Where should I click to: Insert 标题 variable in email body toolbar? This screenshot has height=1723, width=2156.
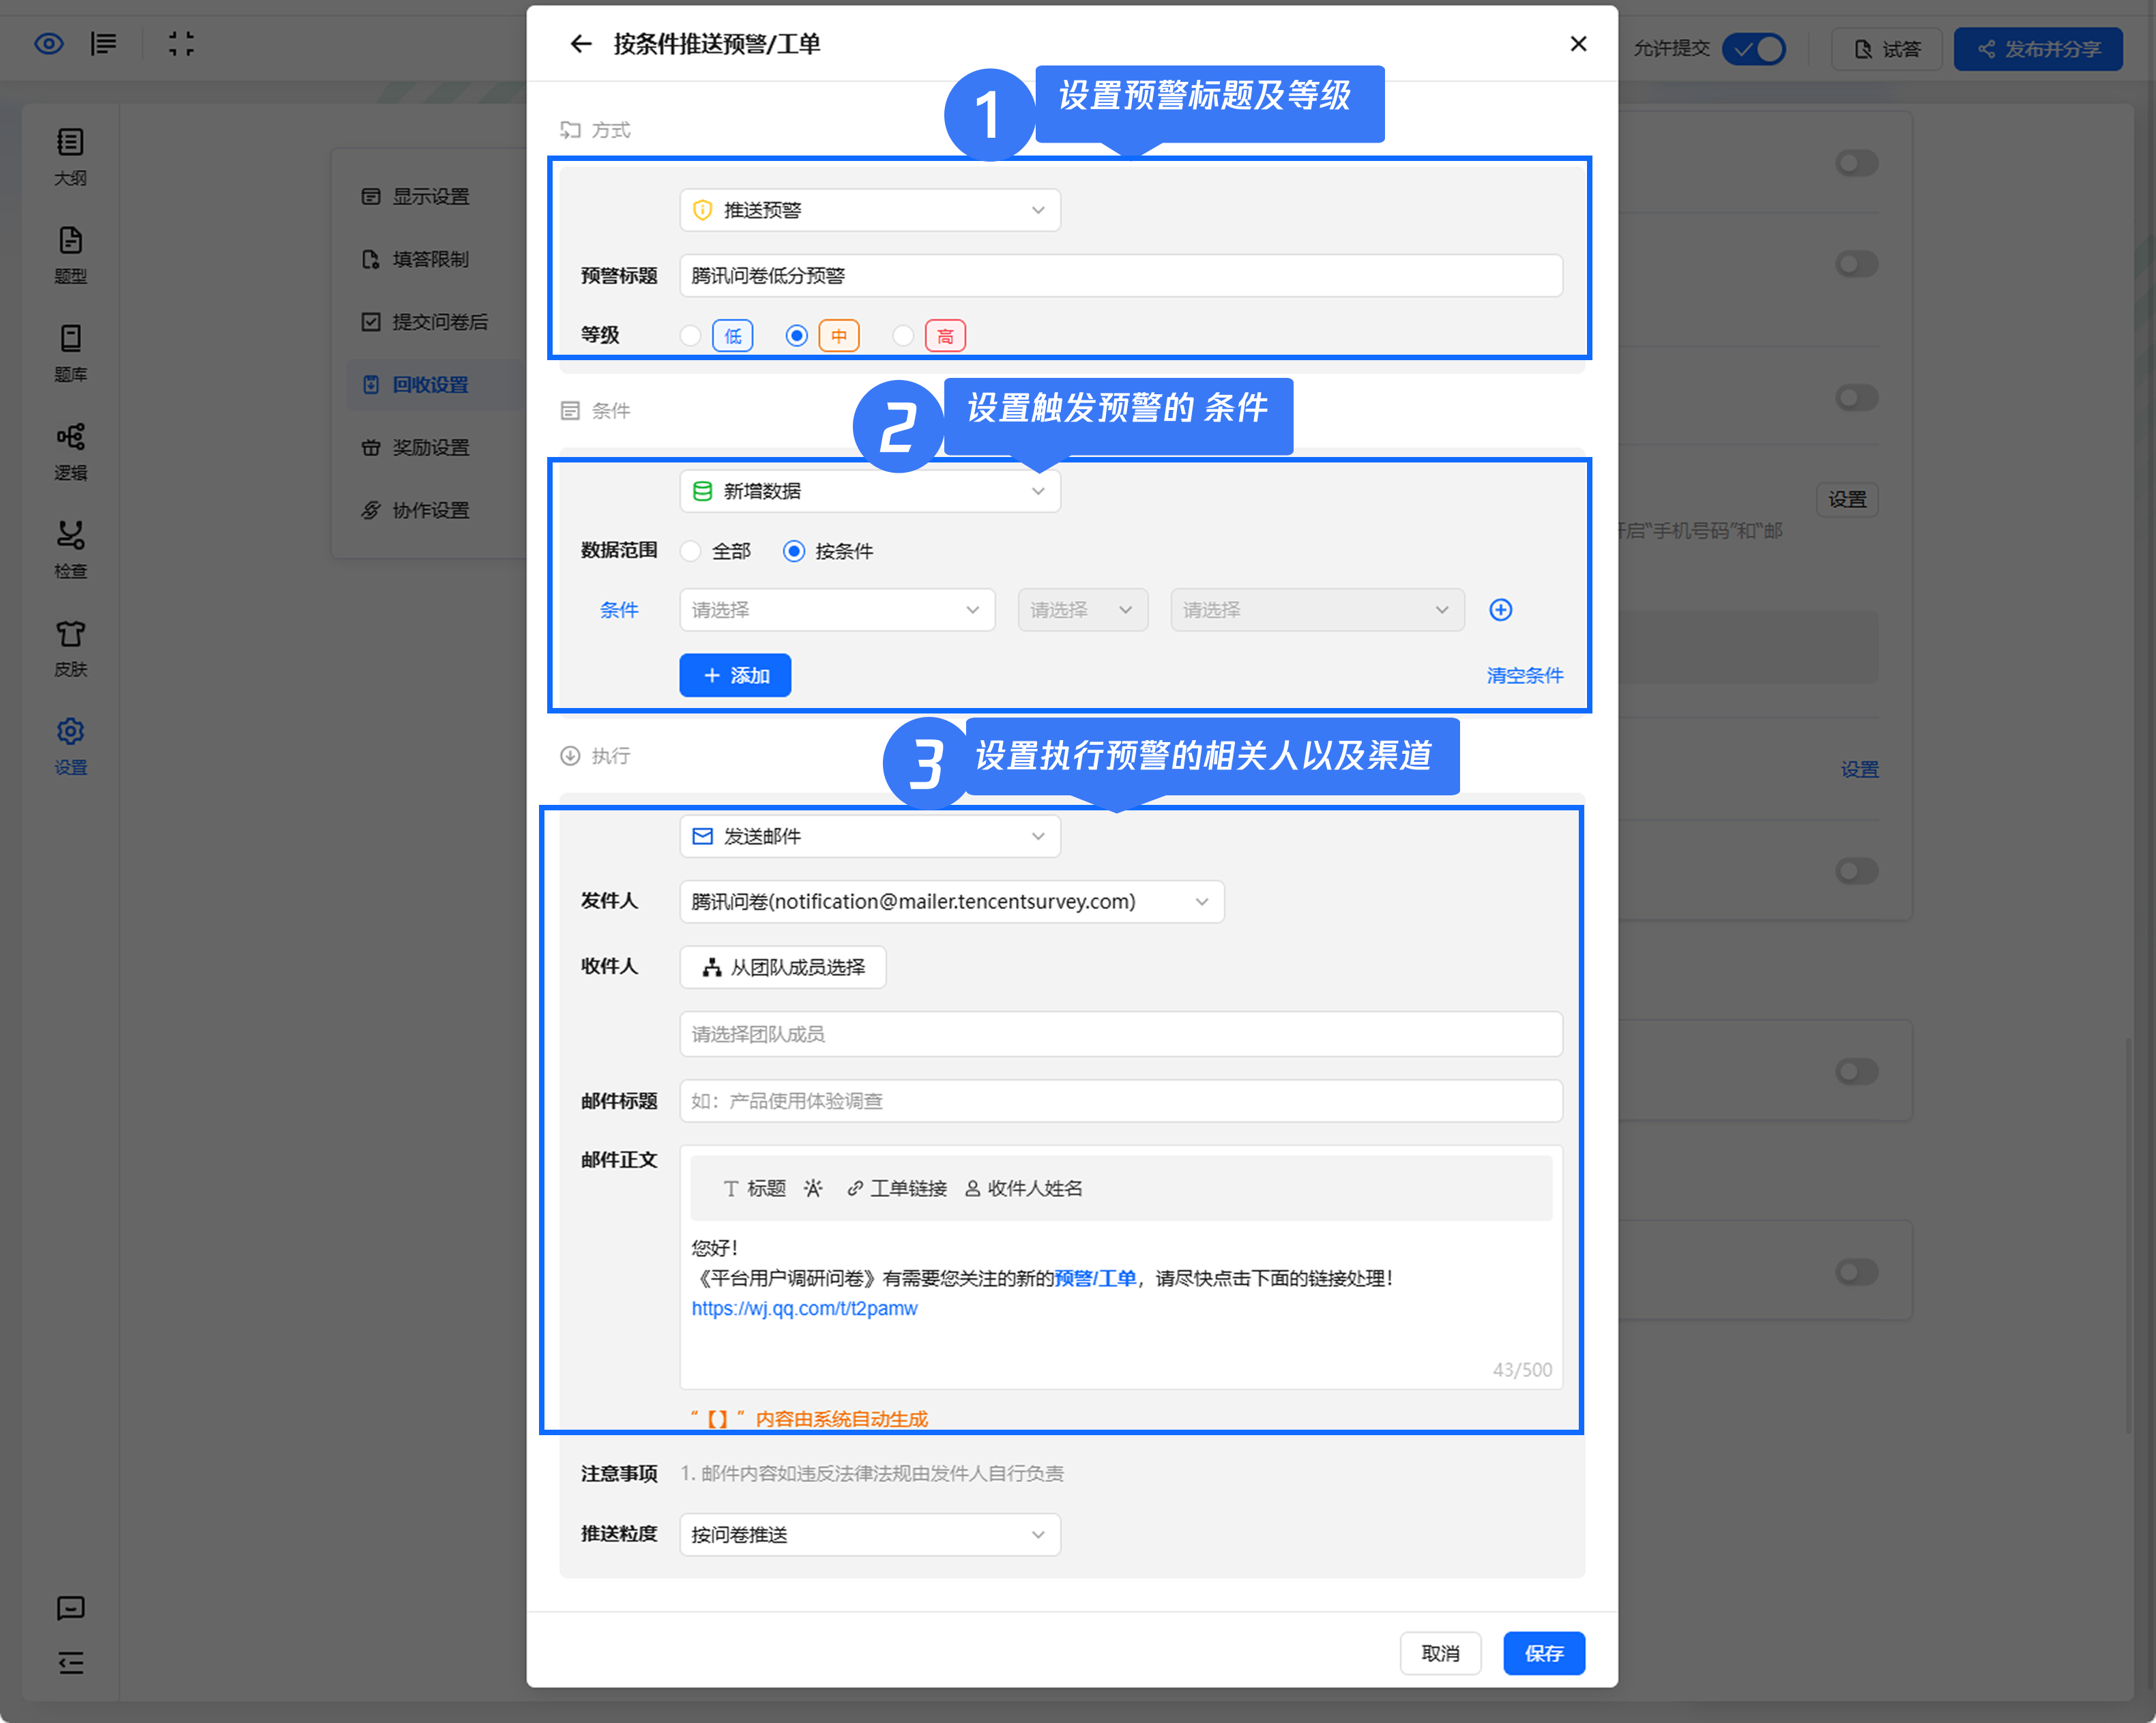pos(755,1188)
